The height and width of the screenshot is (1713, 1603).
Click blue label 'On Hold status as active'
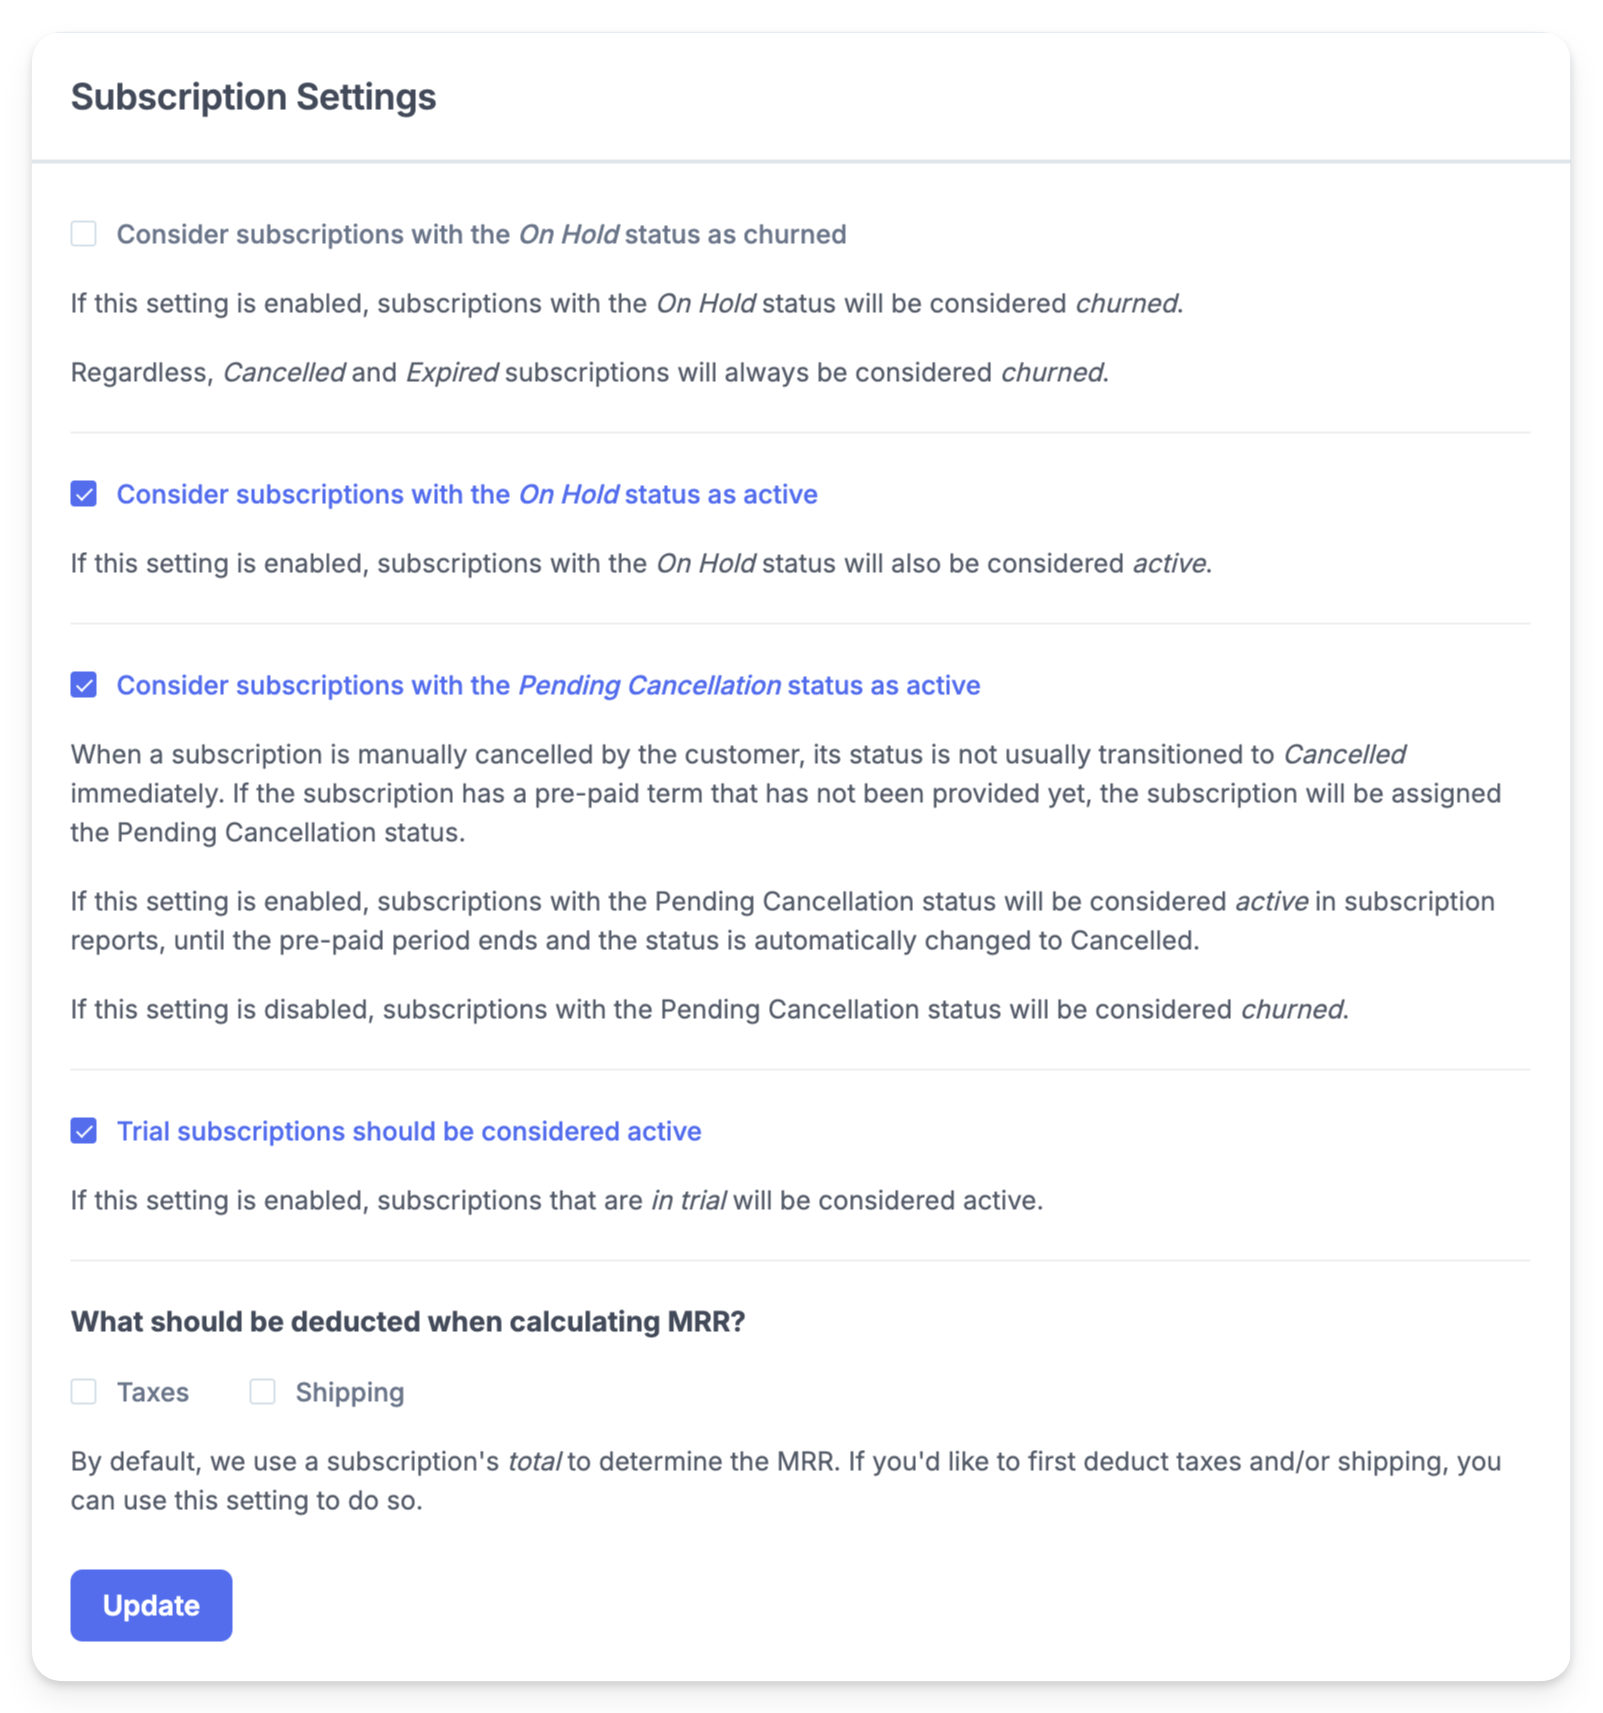467,494
